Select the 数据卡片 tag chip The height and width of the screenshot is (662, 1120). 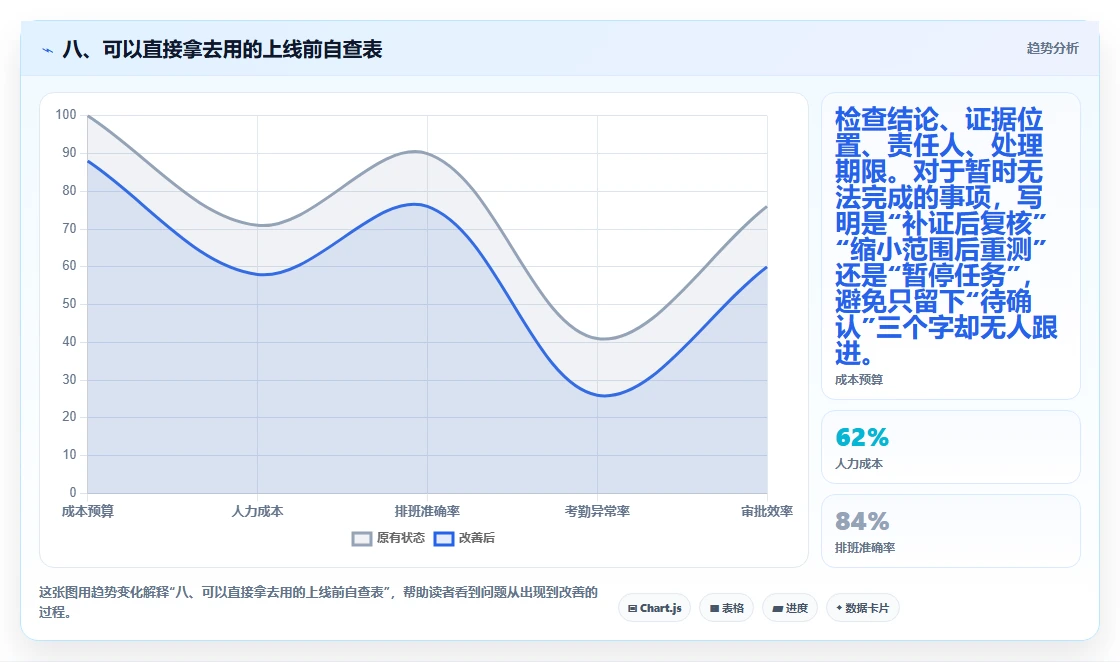tap(863, 608)
